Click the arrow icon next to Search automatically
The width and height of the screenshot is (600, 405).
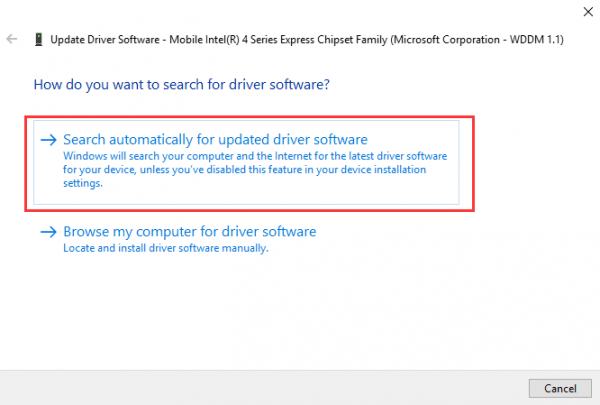tap(49, 140)
